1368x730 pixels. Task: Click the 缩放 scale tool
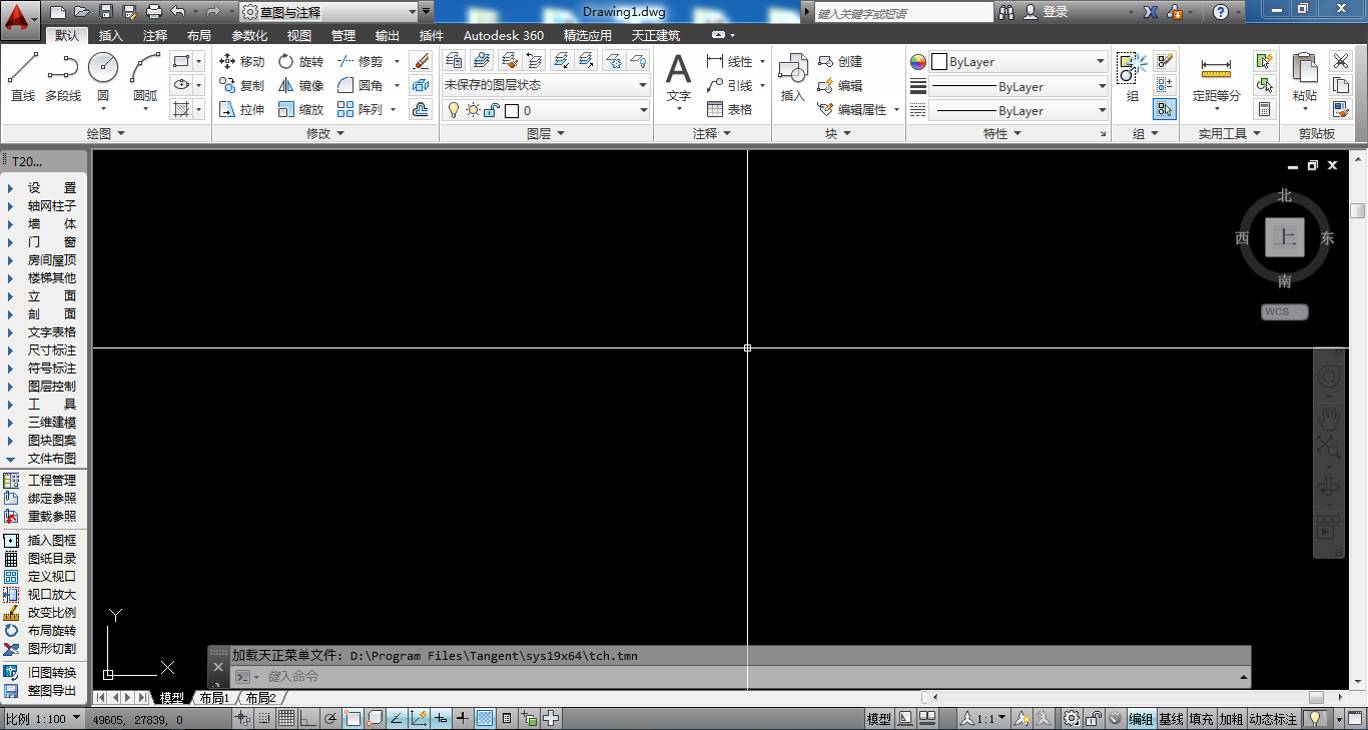tap(301, 109)
